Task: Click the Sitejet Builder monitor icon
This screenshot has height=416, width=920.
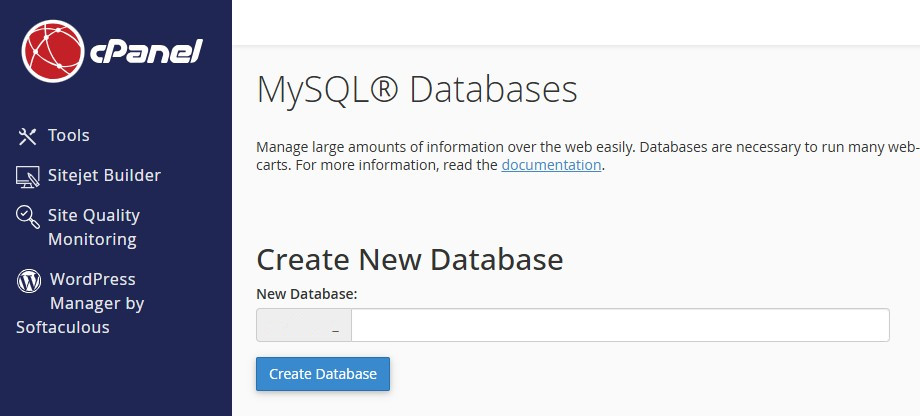Action: tap(28, 177)
